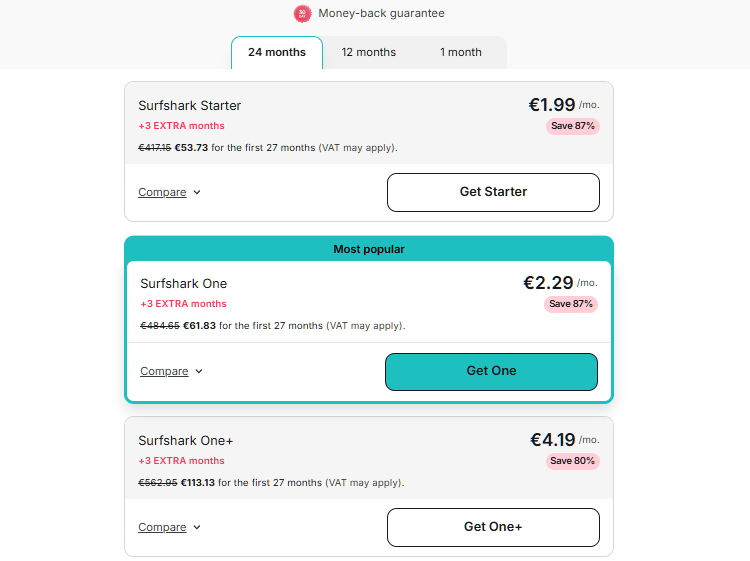Viewport: 750px width, 561px height.
Task: Click Save 87% badge on Starter plan
Action: pyautogui.click(x=572, y=126)
